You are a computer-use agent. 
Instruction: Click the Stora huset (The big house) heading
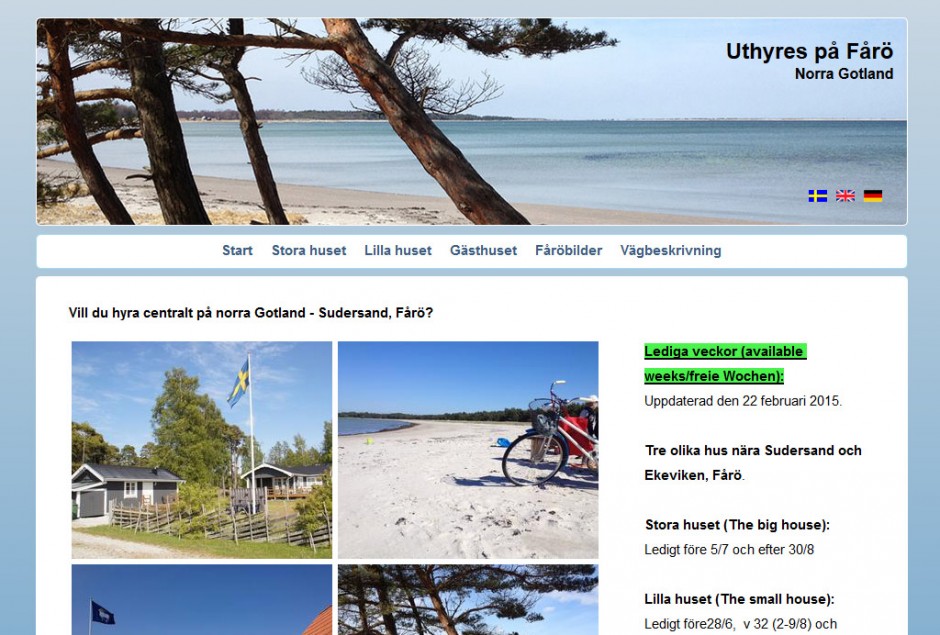pos(737,525)
